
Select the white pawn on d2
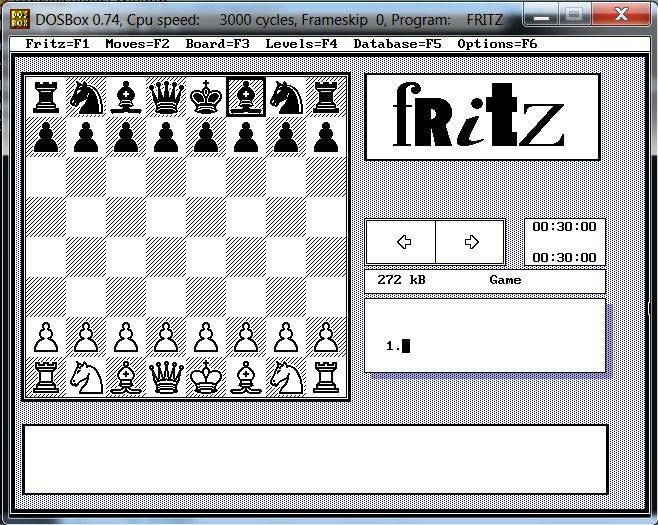166,337
